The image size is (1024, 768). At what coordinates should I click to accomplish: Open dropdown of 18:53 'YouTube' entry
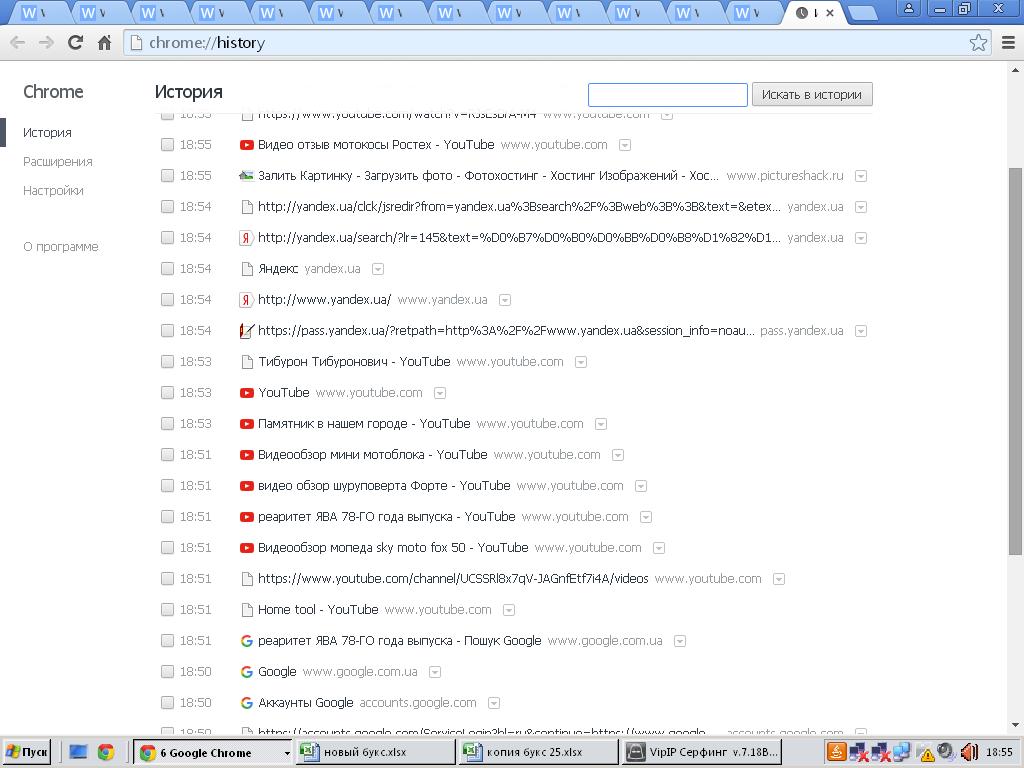440,393
